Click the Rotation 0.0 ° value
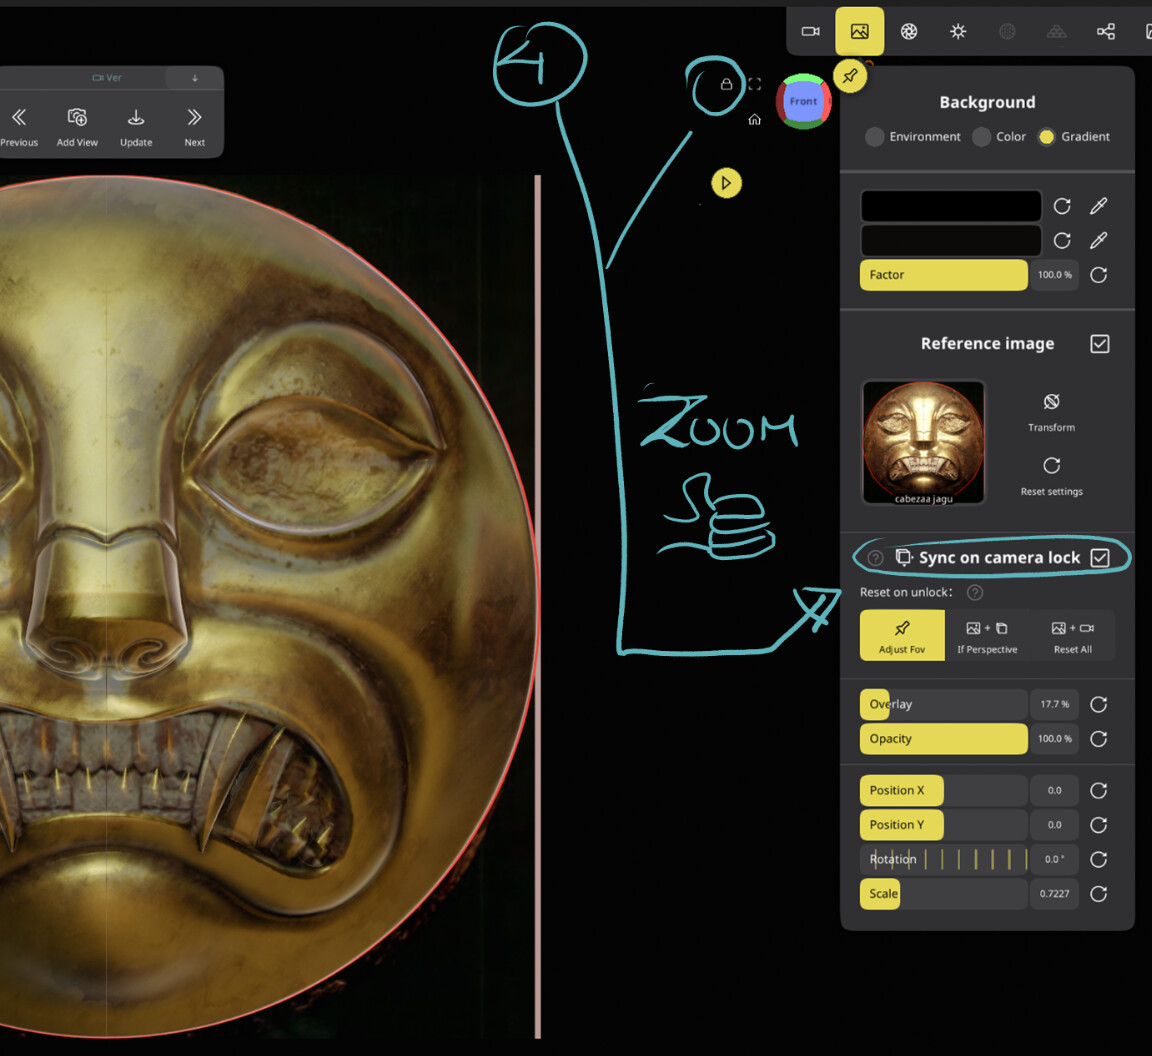This screenshot has width=1152, height=1056. (x=1054, y=860)
